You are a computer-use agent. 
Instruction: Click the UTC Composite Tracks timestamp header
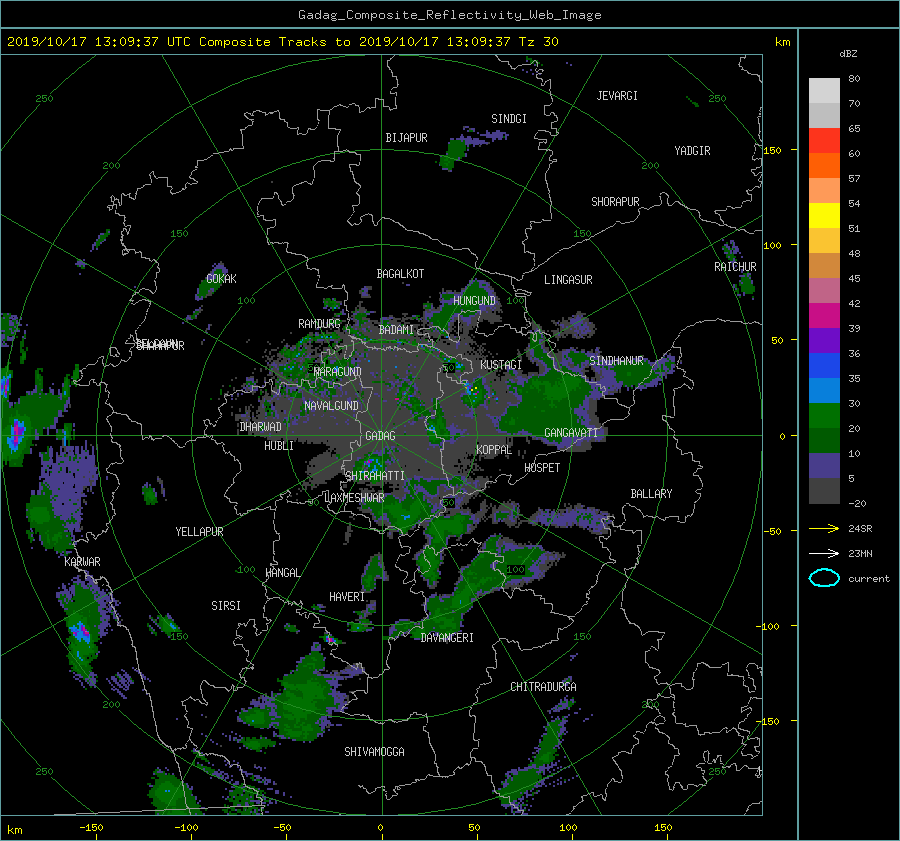coord(282,42)
